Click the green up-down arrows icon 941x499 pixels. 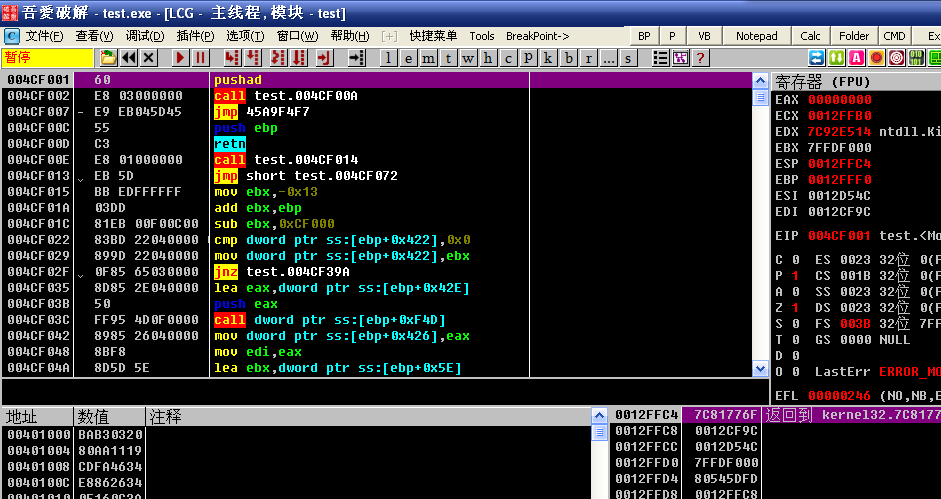(837, 58)
